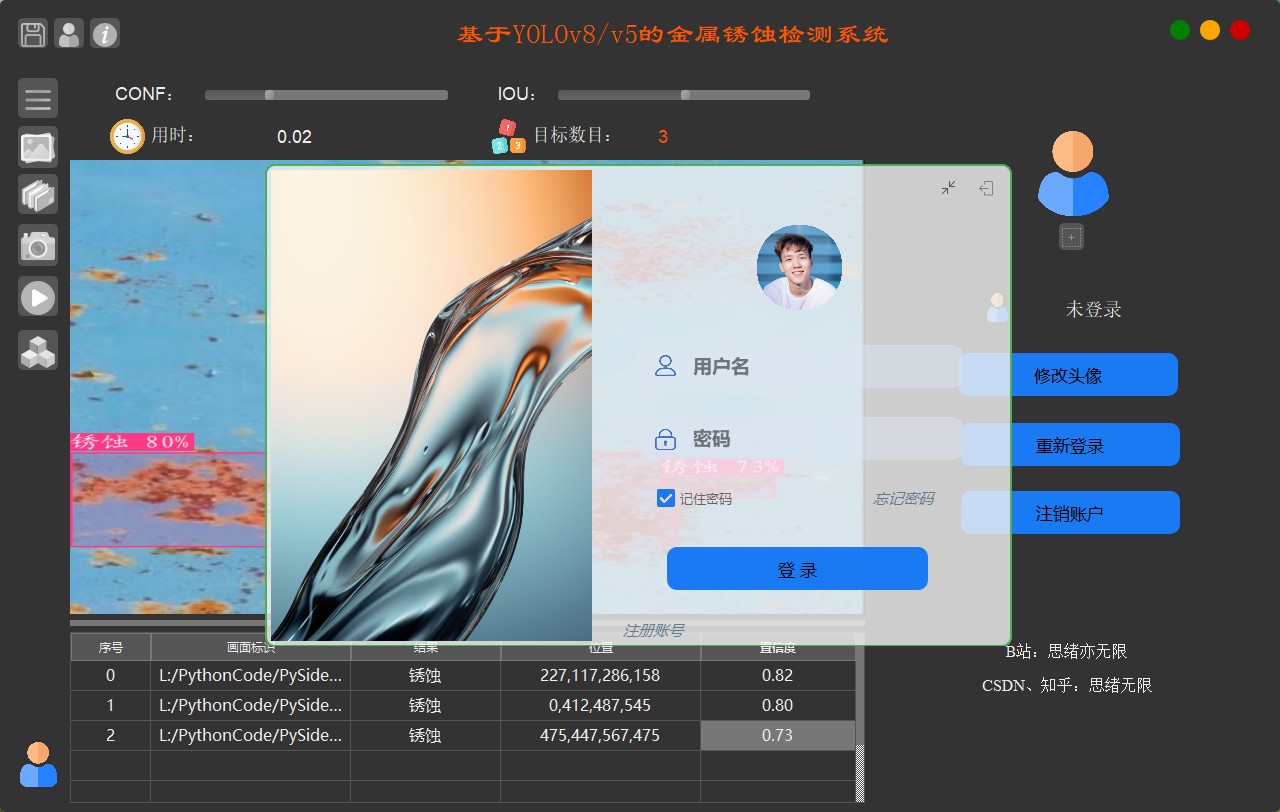Click the clock icon beside 用时

pos(127,136)
